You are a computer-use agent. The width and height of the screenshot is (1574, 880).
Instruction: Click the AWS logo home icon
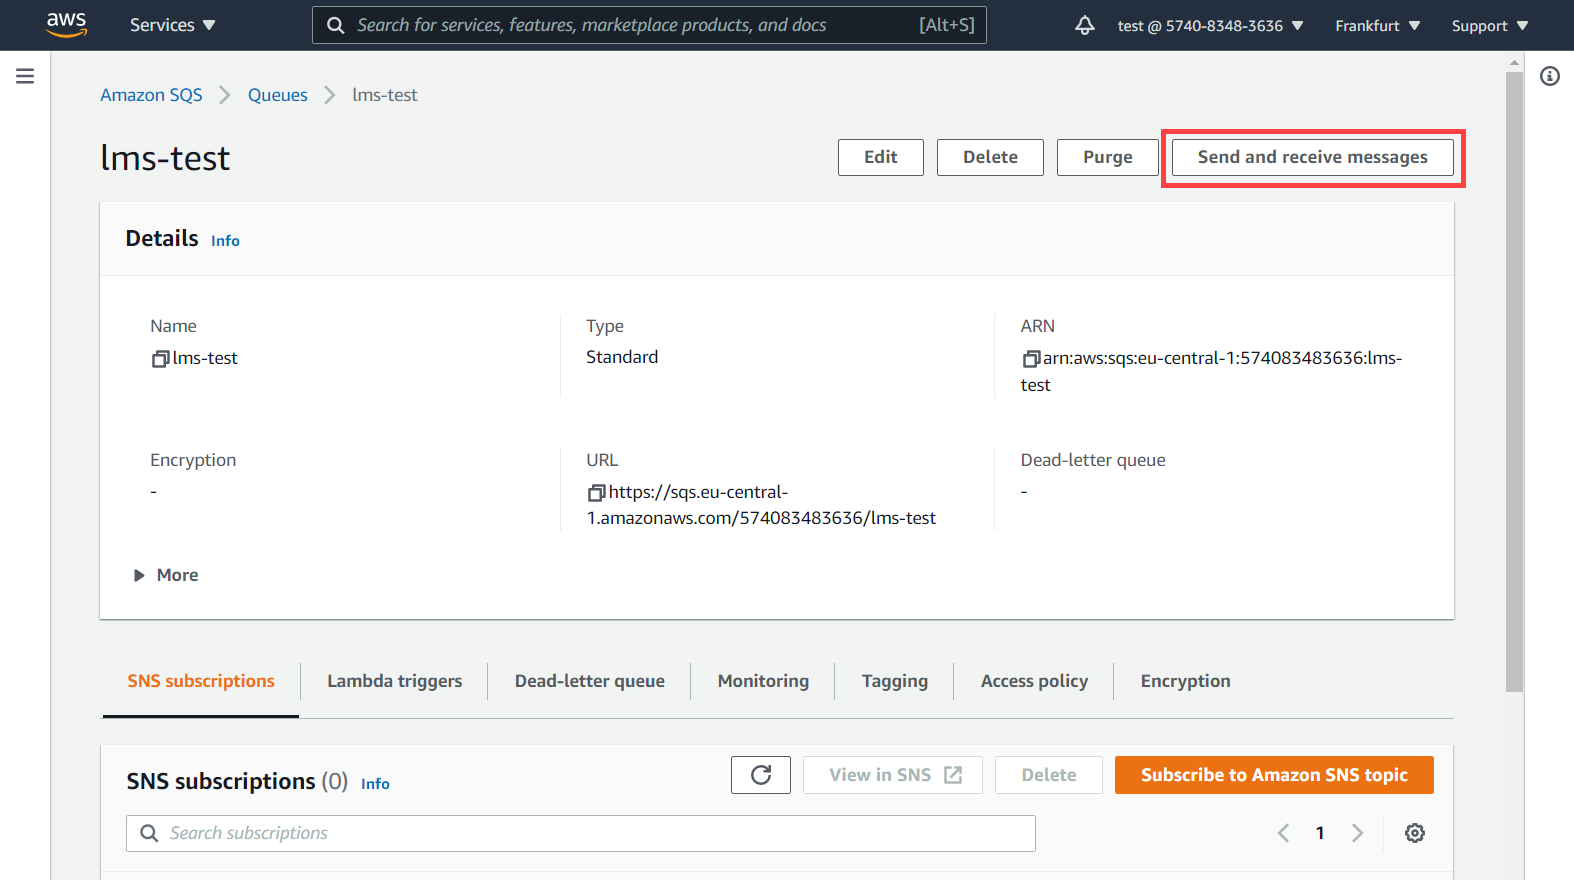[66, 25]
